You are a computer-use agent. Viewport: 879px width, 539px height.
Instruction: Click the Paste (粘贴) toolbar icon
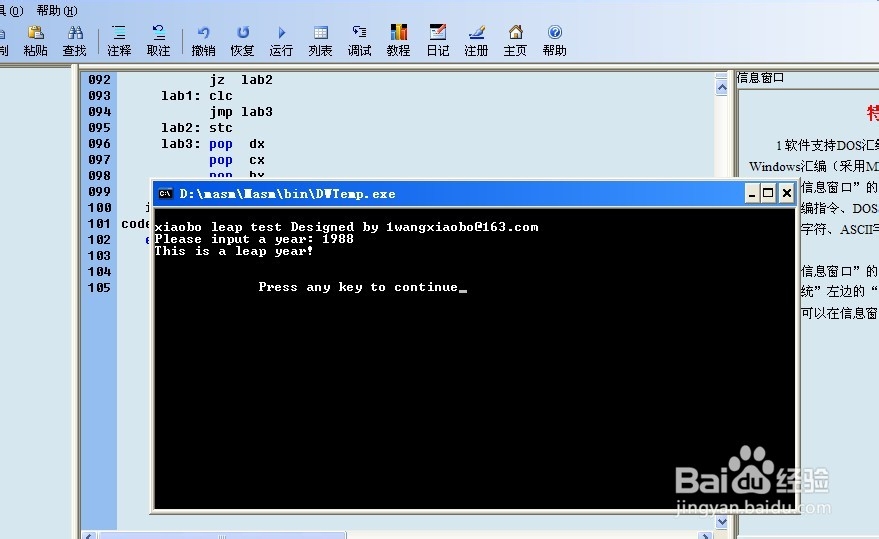(35, 41)
